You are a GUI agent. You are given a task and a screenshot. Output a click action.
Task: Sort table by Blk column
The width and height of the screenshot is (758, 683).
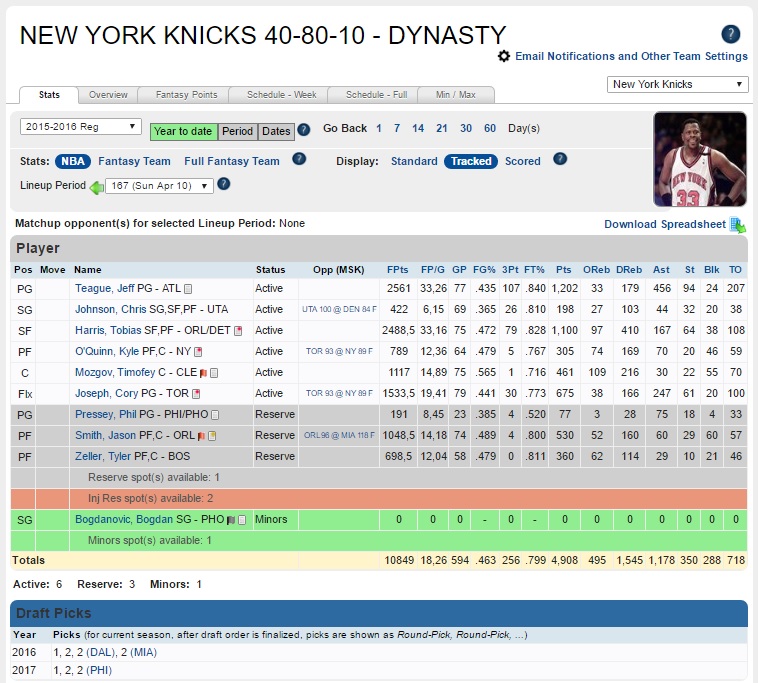tap(712, 270)
